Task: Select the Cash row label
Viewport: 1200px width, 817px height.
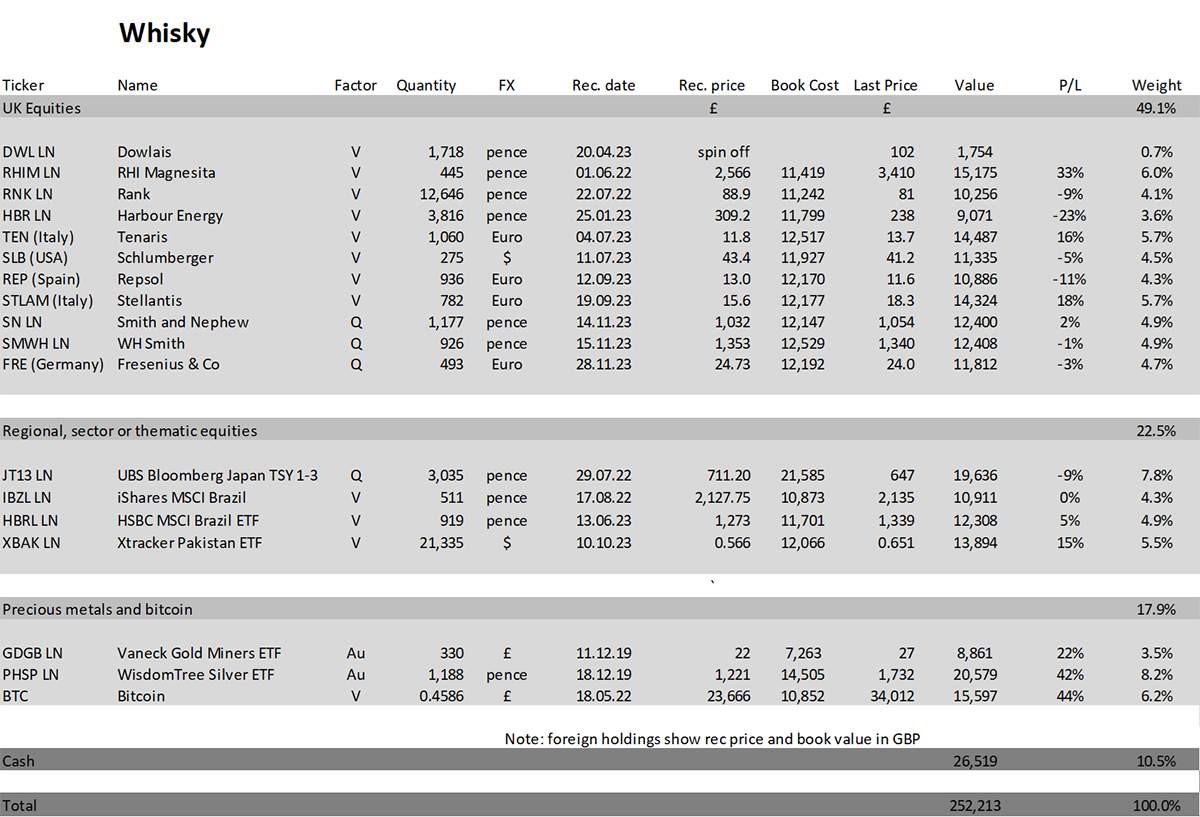Action: [19, 761]
